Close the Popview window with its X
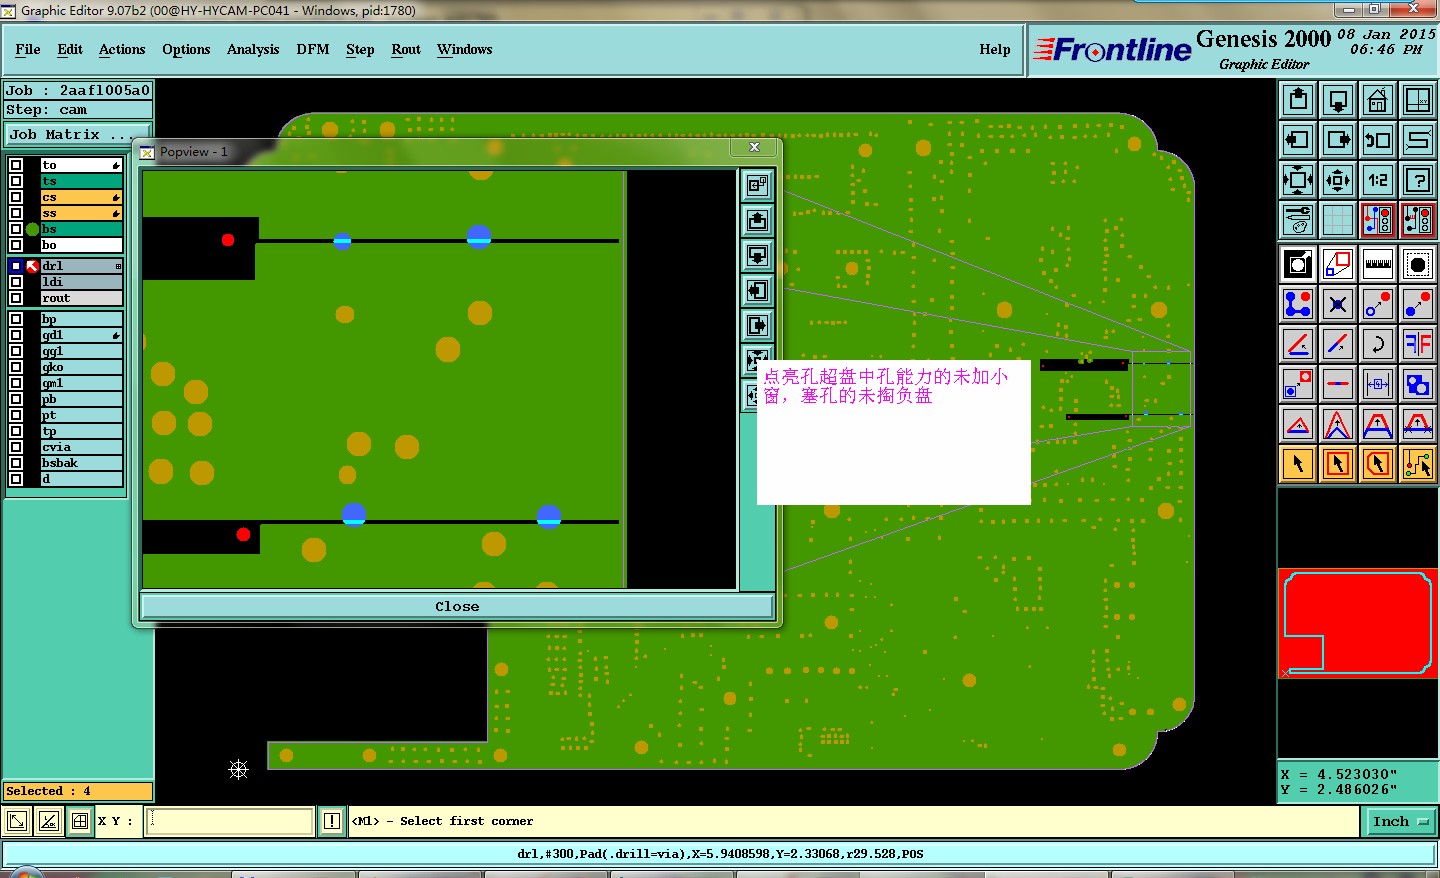Screen dimensions: 1440x878 click(755, 147)
